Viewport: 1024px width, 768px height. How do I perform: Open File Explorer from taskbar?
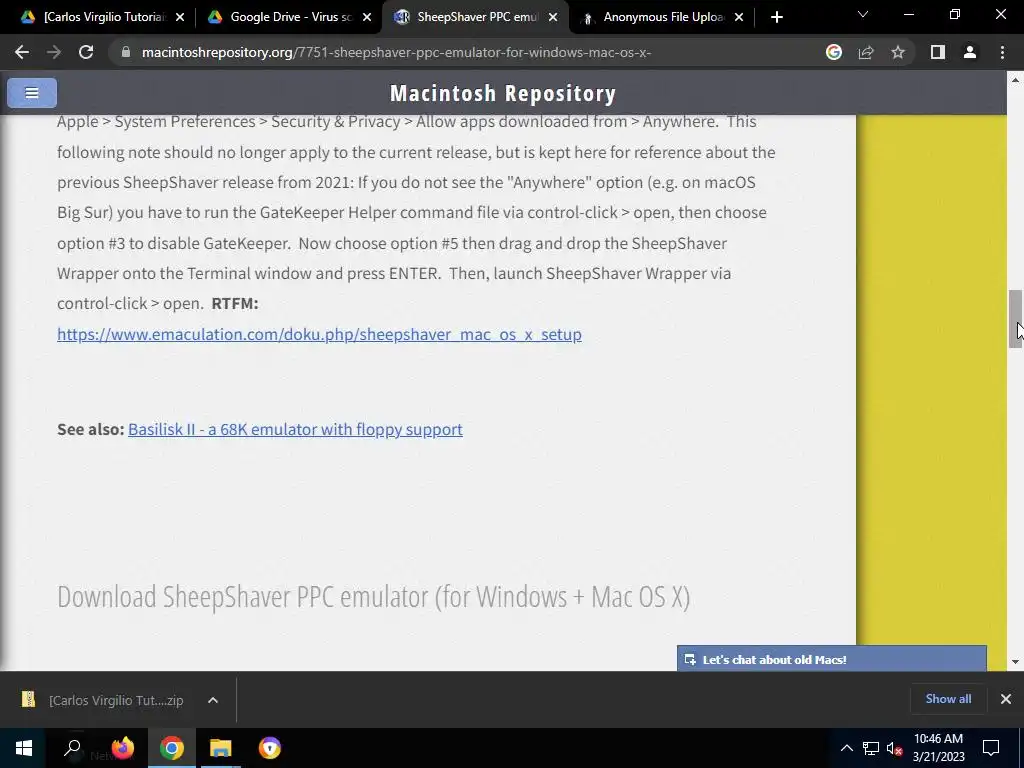[221, 748]
